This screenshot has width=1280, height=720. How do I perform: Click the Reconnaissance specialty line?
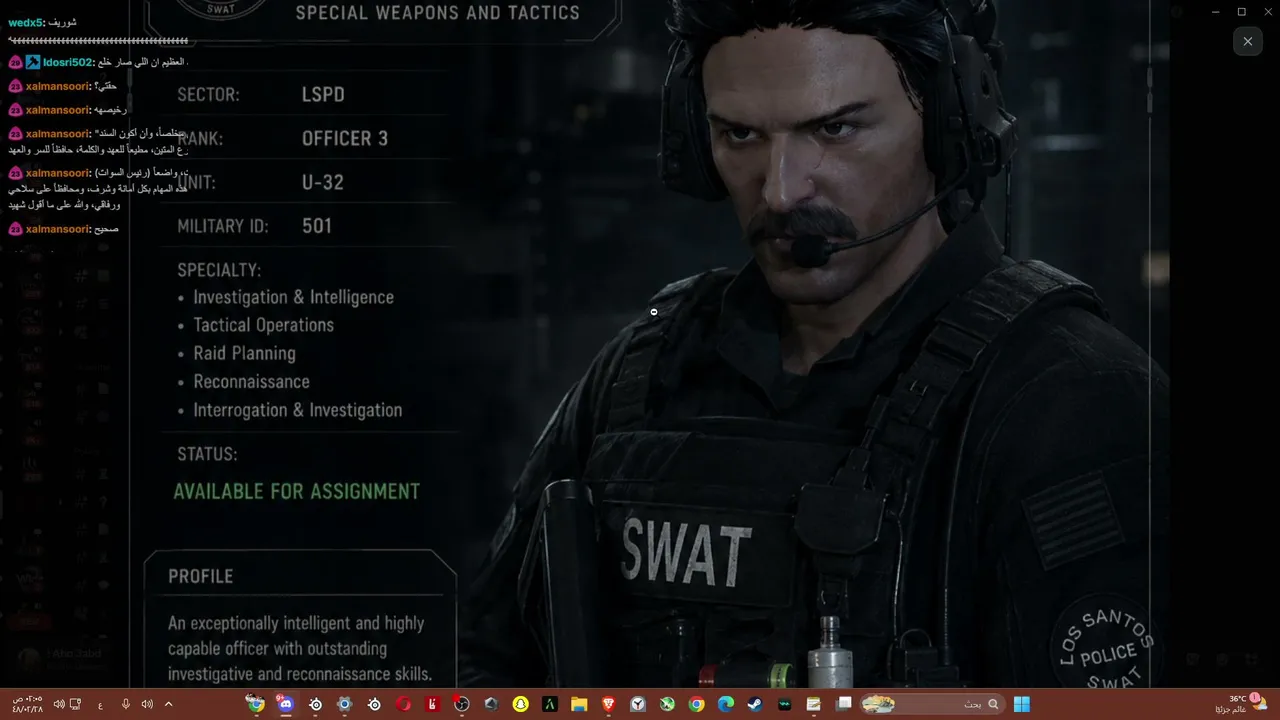tap(251, 381)
